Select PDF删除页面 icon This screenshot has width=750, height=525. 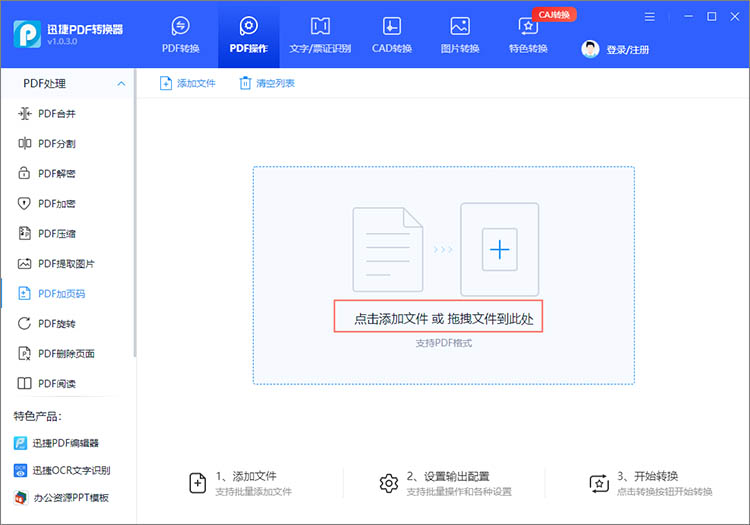pyautogui.click(x=24, y=353)
